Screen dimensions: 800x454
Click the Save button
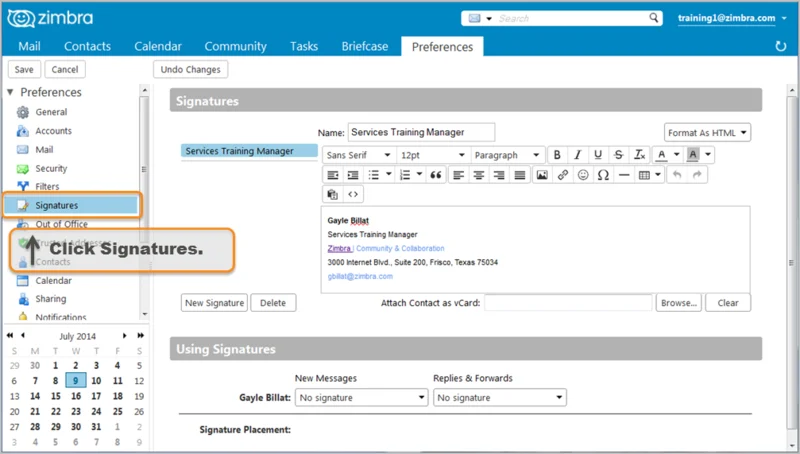(x=24, y=69)
